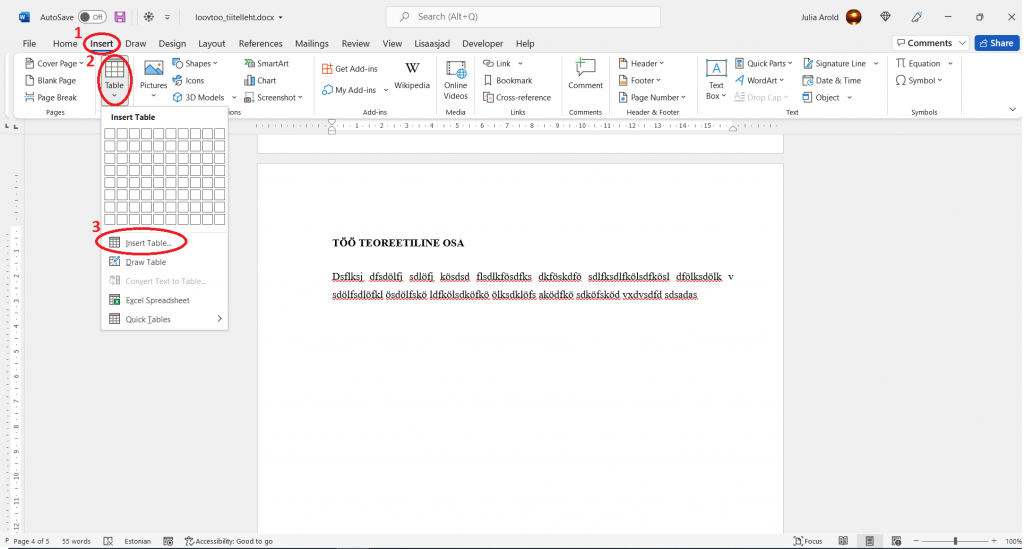Viewport: 1024px width, 549px height.
Task: Collapse the ribbon with the chevron
Action: 1012,110
